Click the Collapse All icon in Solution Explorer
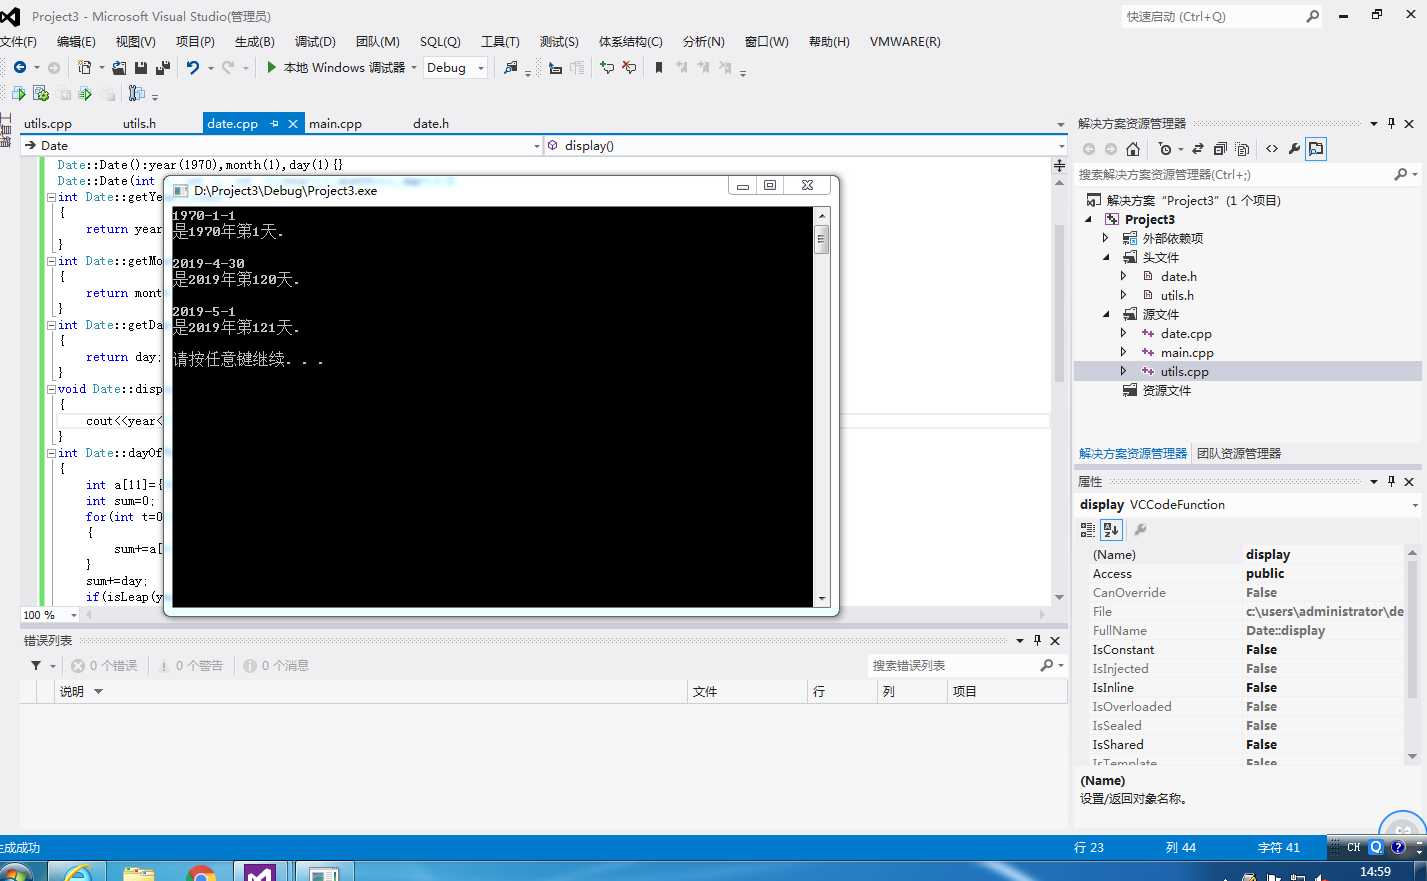Image resolution: width=1427 pixels, height=881 pixels. pos(1220,149)
